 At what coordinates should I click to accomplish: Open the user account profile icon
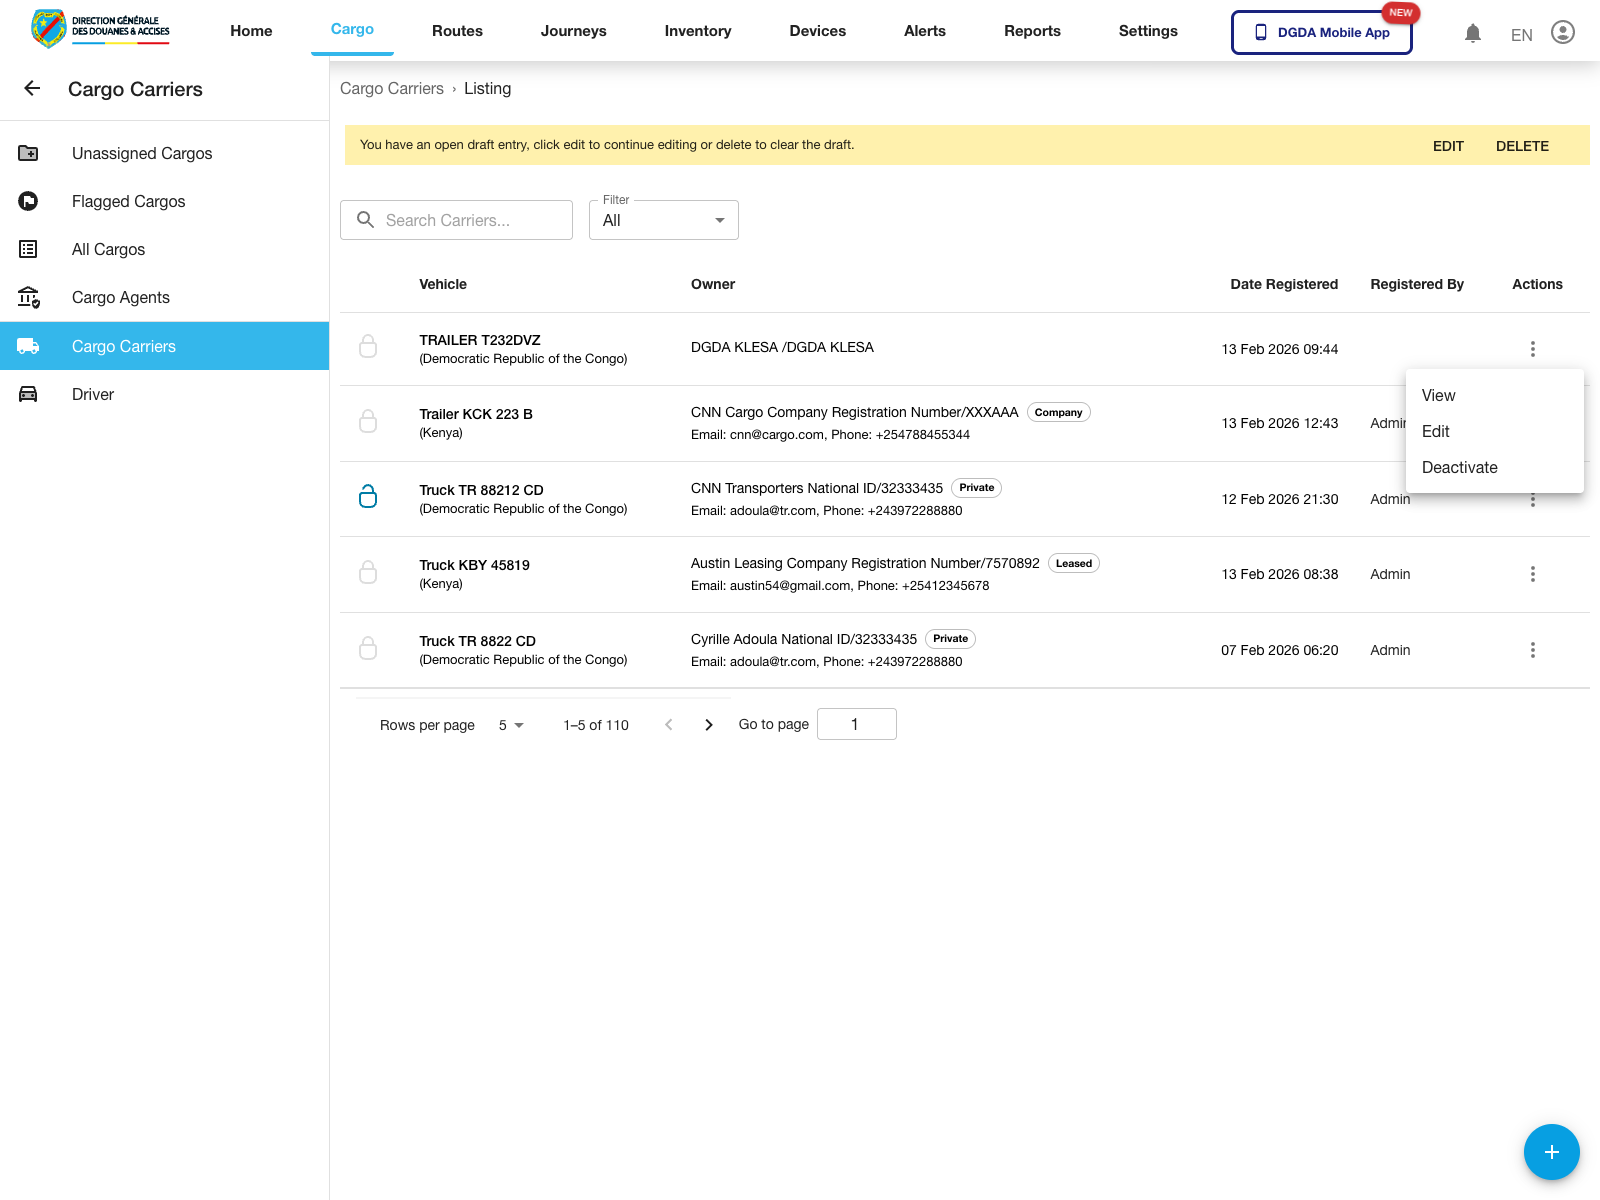pos(1562,33)
